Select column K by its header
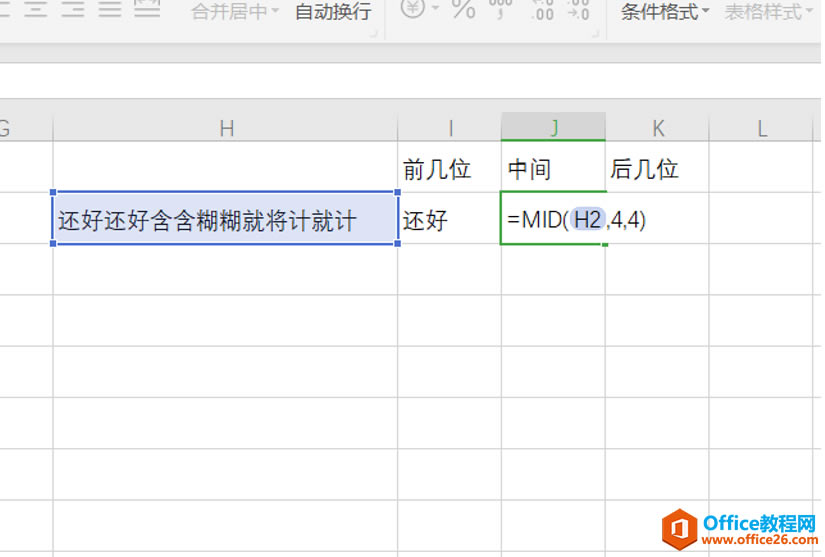Viewport: 825px width, 557px height. click(x=657, y=128)
